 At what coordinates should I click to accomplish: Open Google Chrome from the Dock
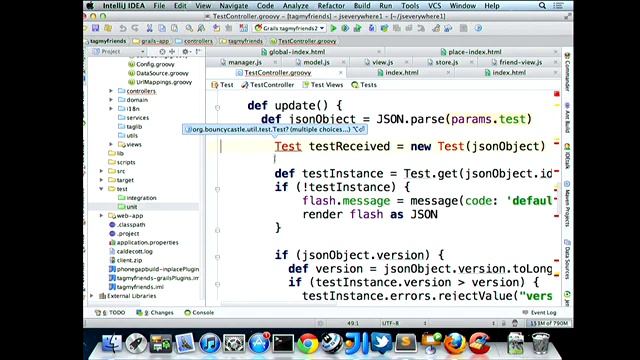pos(308,343)
